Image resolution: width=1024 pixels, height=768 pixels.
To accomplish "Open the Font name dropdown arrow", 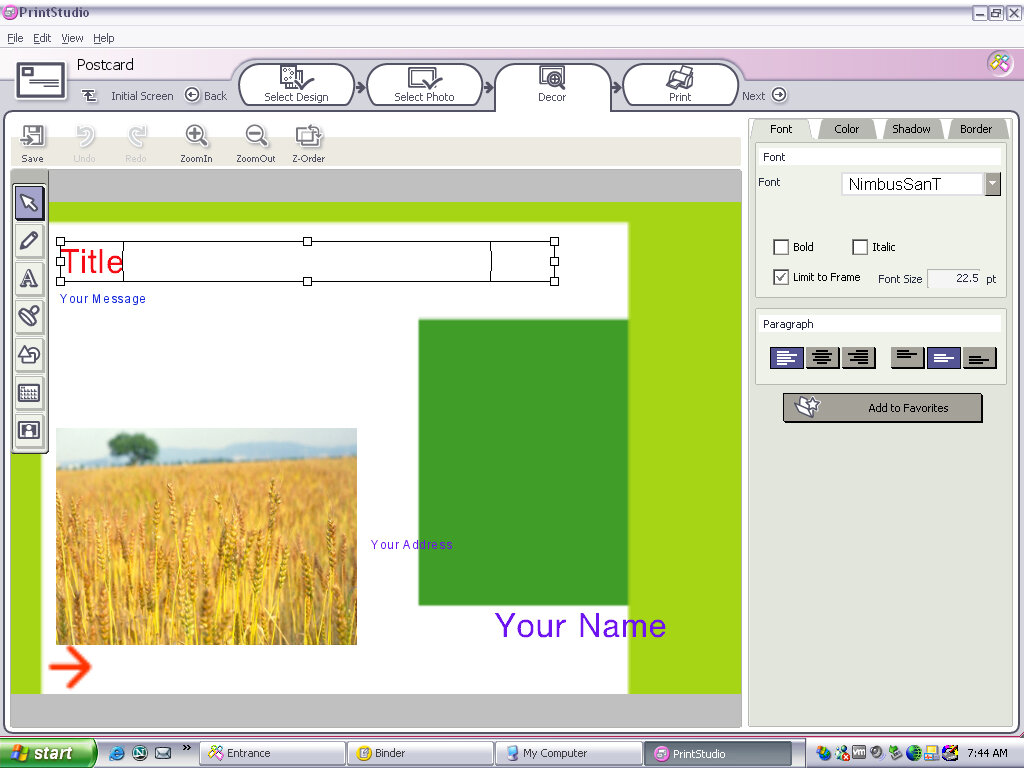I will 992,184.
